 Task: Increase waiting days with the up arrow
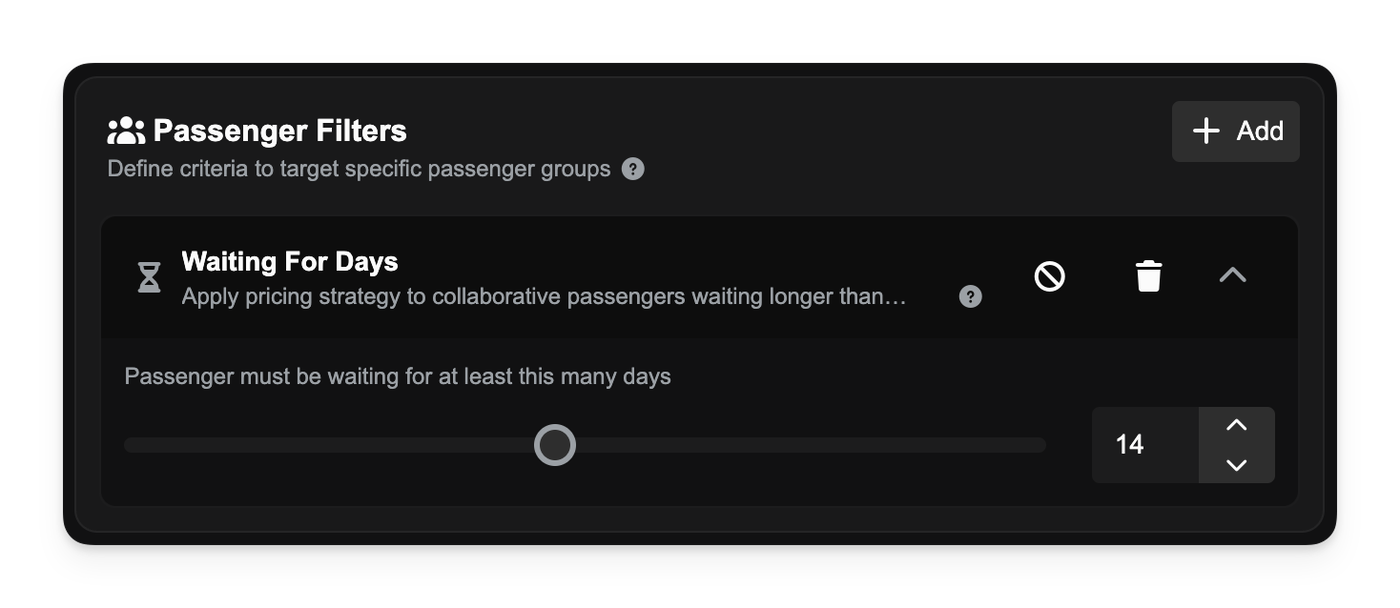click(x=1237, y=426)
